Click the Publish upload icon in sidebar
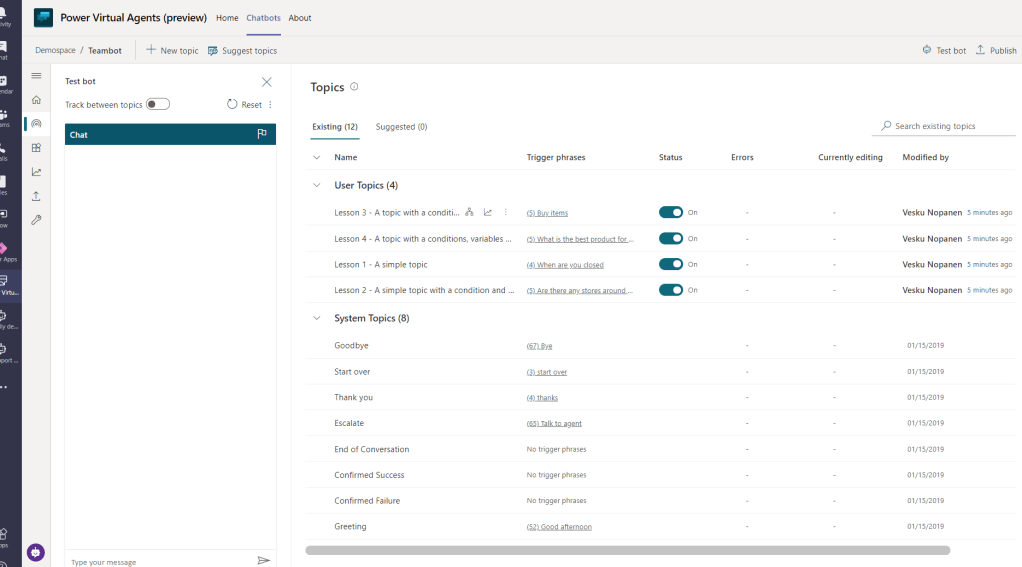Image resolution: width=1022 pixels, height=567 pixels. 36,196
